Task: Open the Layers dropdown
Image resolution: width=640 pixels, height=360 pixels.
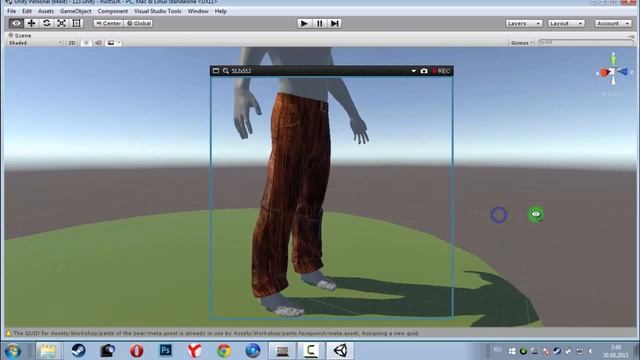Action: (524, 23)
